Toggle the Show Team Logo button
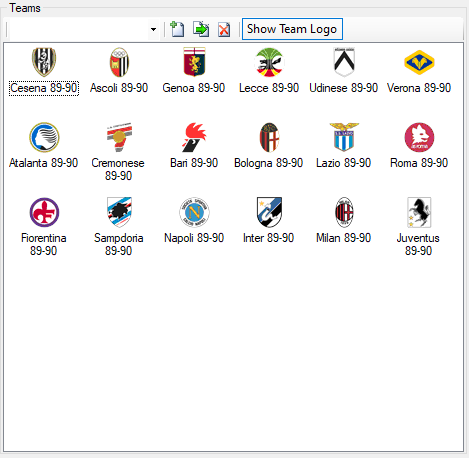The width and height of the screenshot is (469, 458). pyautogui.click(x=292, y=29)
